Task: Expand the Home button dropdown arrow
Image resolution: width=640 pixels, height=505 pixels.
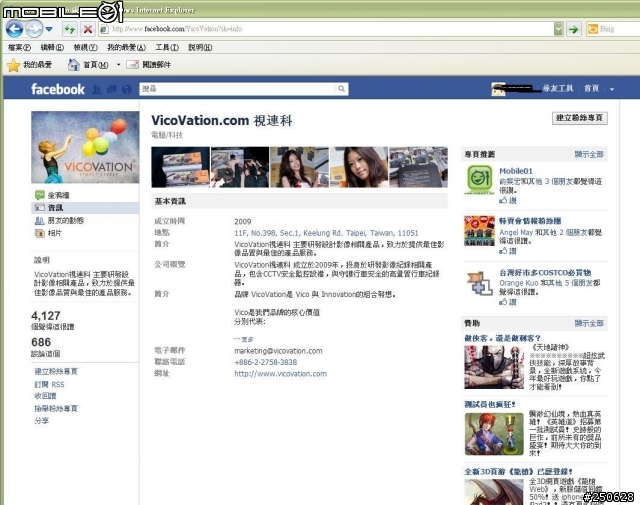Action: 118,65
